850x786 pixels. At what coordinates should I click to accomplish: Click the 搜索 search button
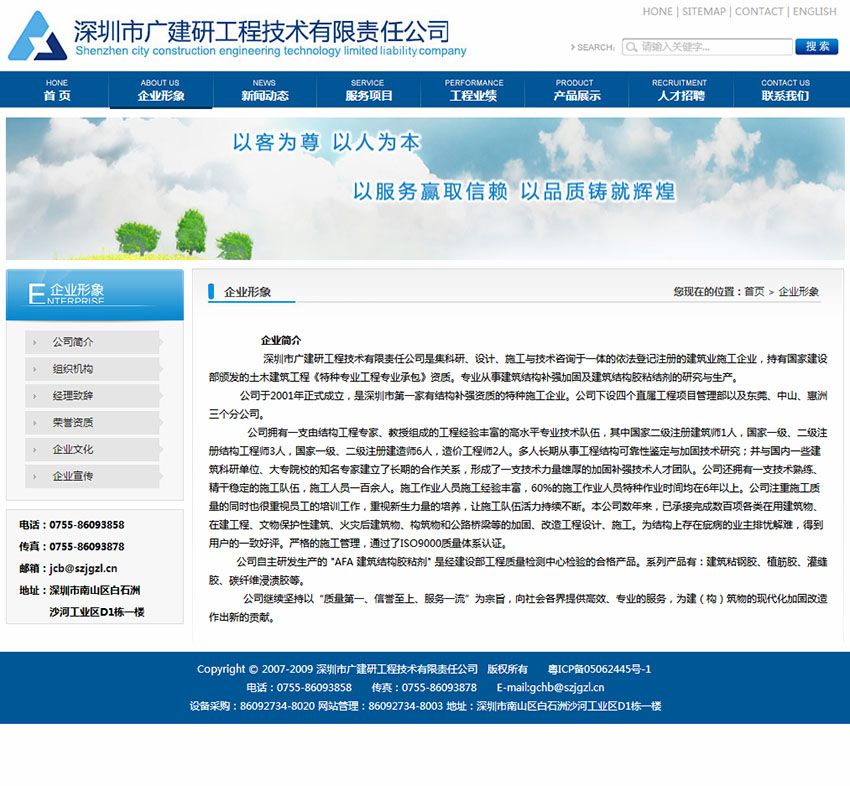816,46
